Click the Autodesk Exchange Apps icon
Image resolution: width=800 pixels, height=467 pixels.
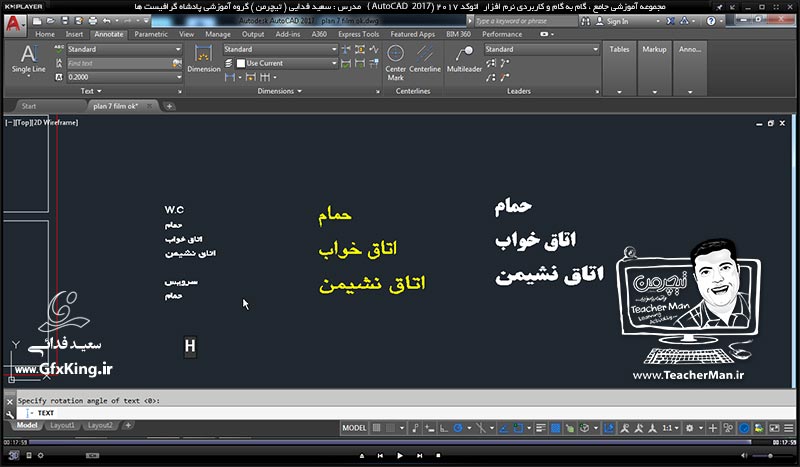point(670,21)
